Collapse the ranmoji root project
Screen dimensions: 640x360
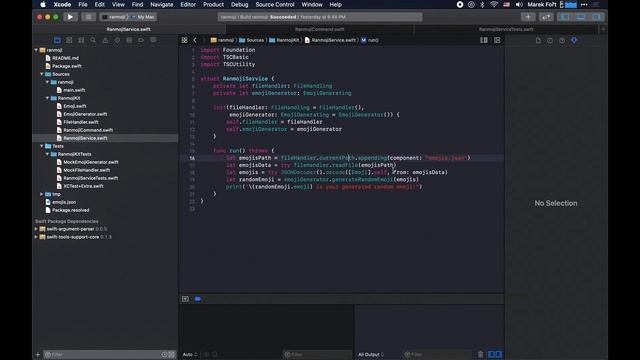click(36, 50)
